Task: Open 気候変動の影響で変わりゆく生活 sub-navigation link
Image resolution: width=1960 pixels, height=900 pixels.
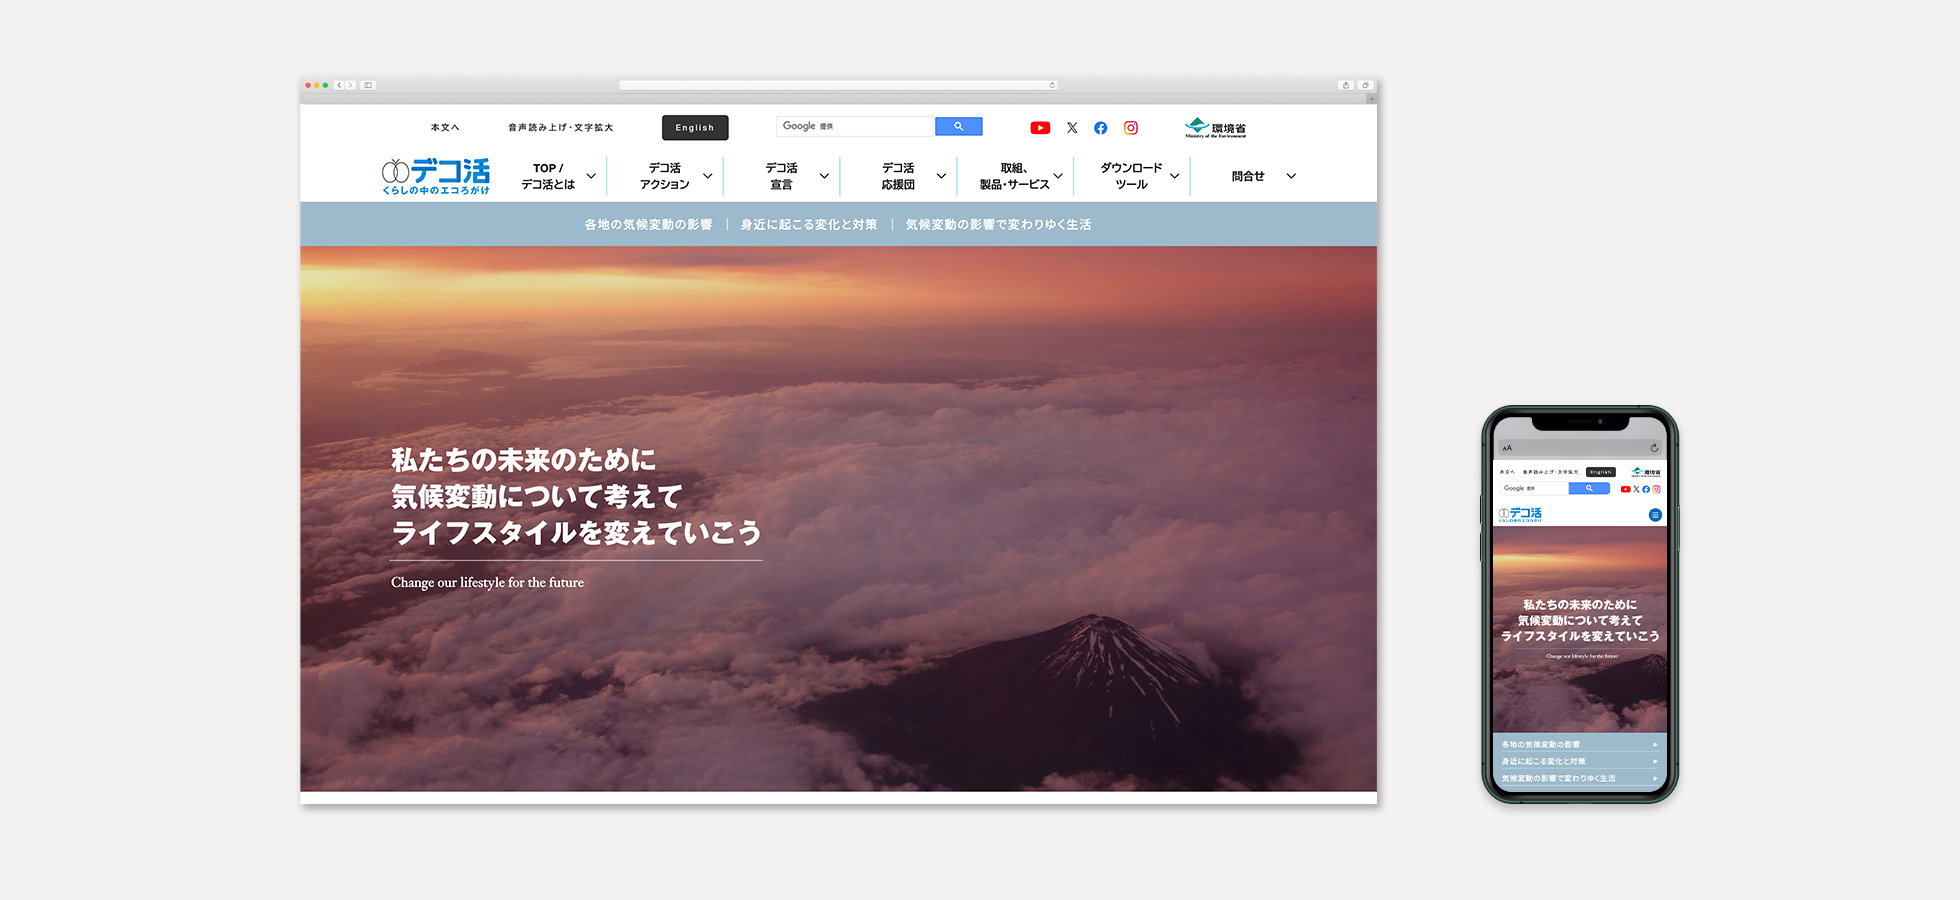Action: 998,225
